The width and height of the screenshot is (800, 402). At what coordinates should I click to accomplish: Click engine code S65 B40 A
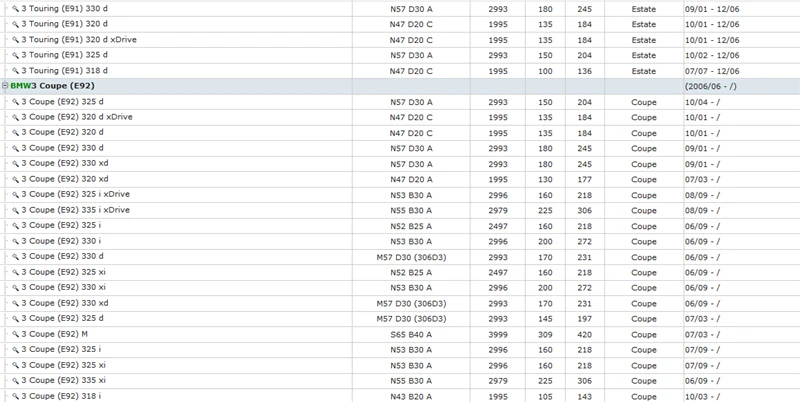pos(411,335)
